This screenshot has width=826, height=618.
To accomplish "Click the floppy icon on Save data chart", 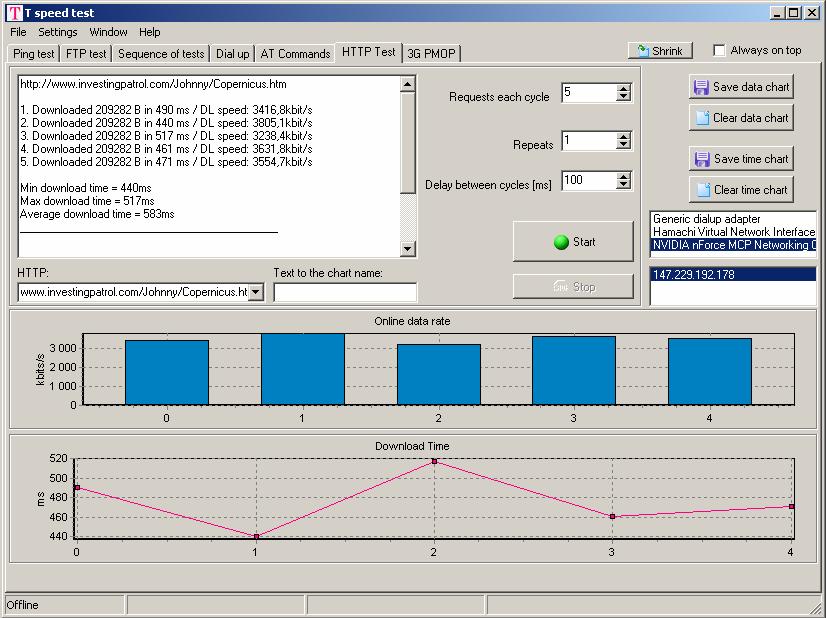I will coord(701,87).
